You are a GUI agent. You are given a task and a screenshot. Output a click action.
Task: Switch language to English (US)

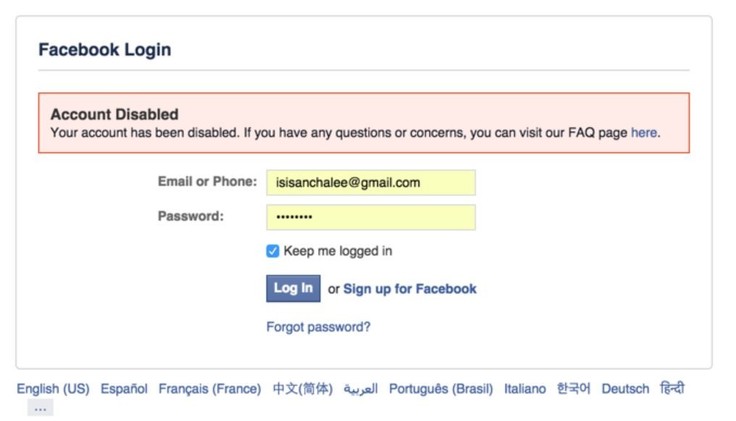pyautogui.click(x=53, y=389)
